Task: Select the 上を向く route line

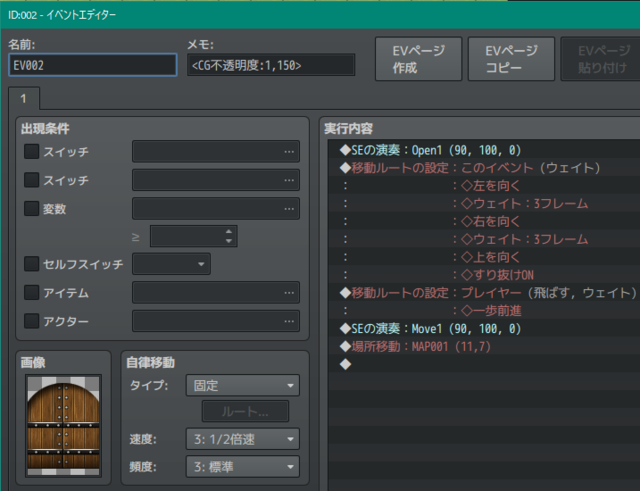Action: click(x=484, y=257)
